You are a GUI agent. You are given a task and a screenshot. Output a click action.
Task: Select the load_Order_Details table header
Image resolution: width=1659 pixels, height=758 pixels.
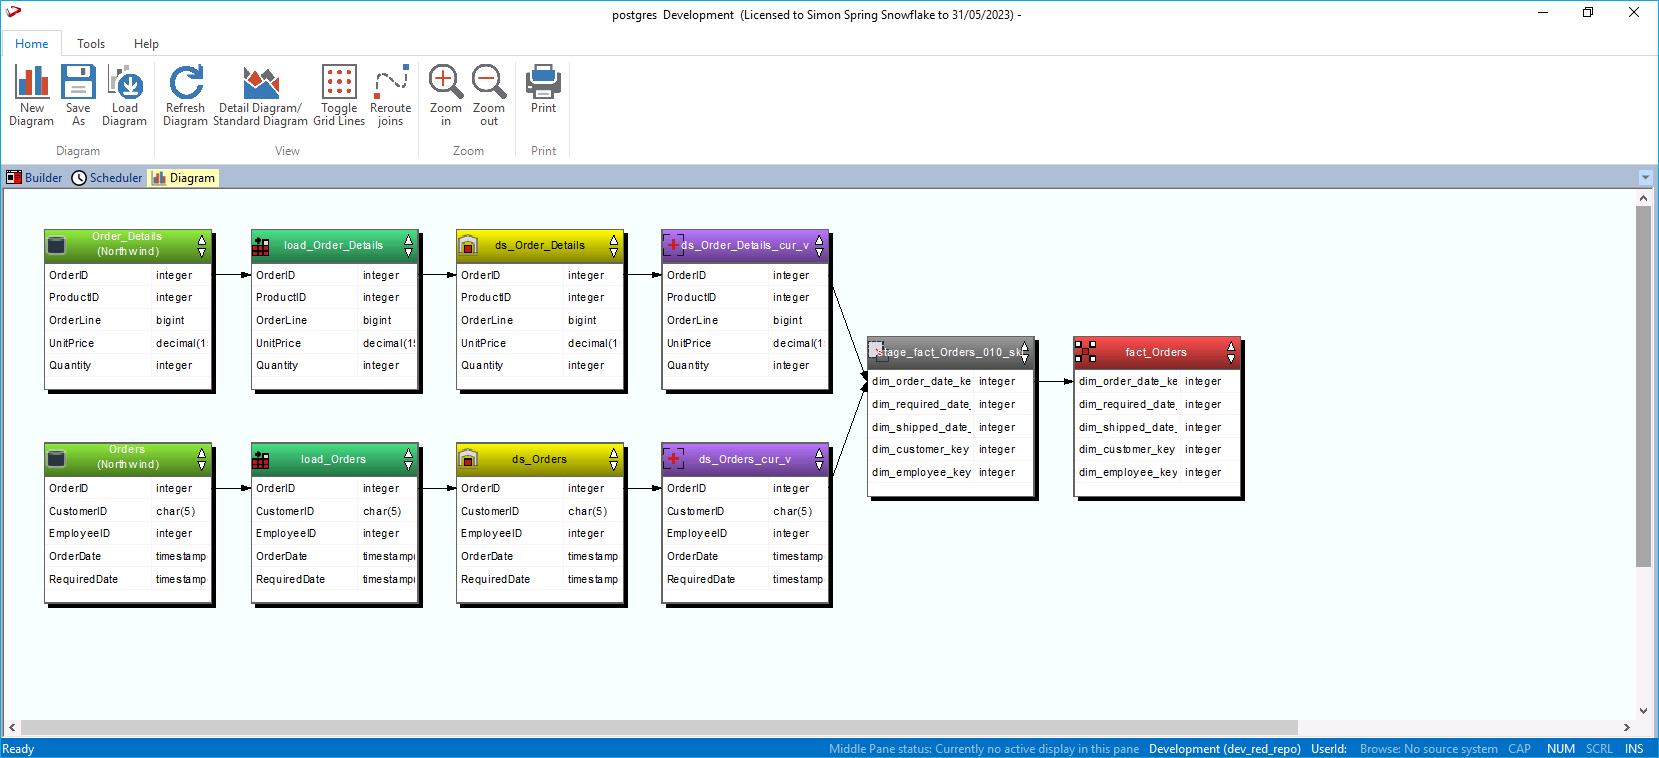(334, 245)
